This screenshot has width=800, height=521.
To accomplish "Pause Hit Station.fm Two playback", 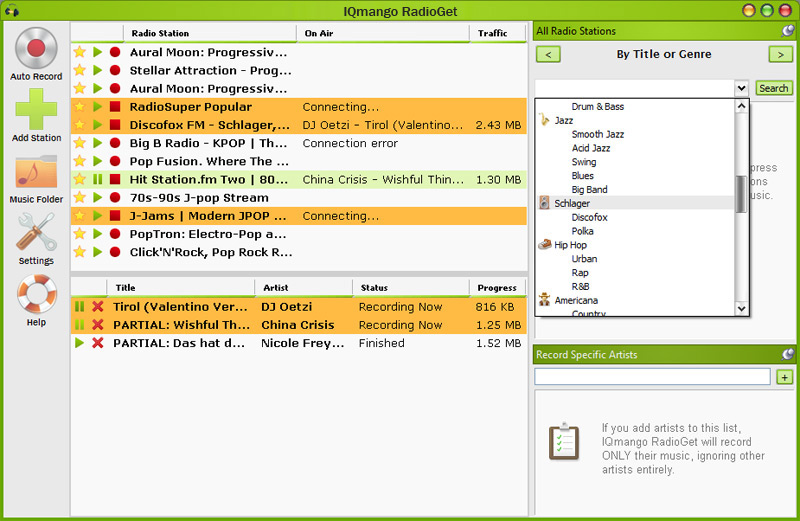I will tap(97, 179).
